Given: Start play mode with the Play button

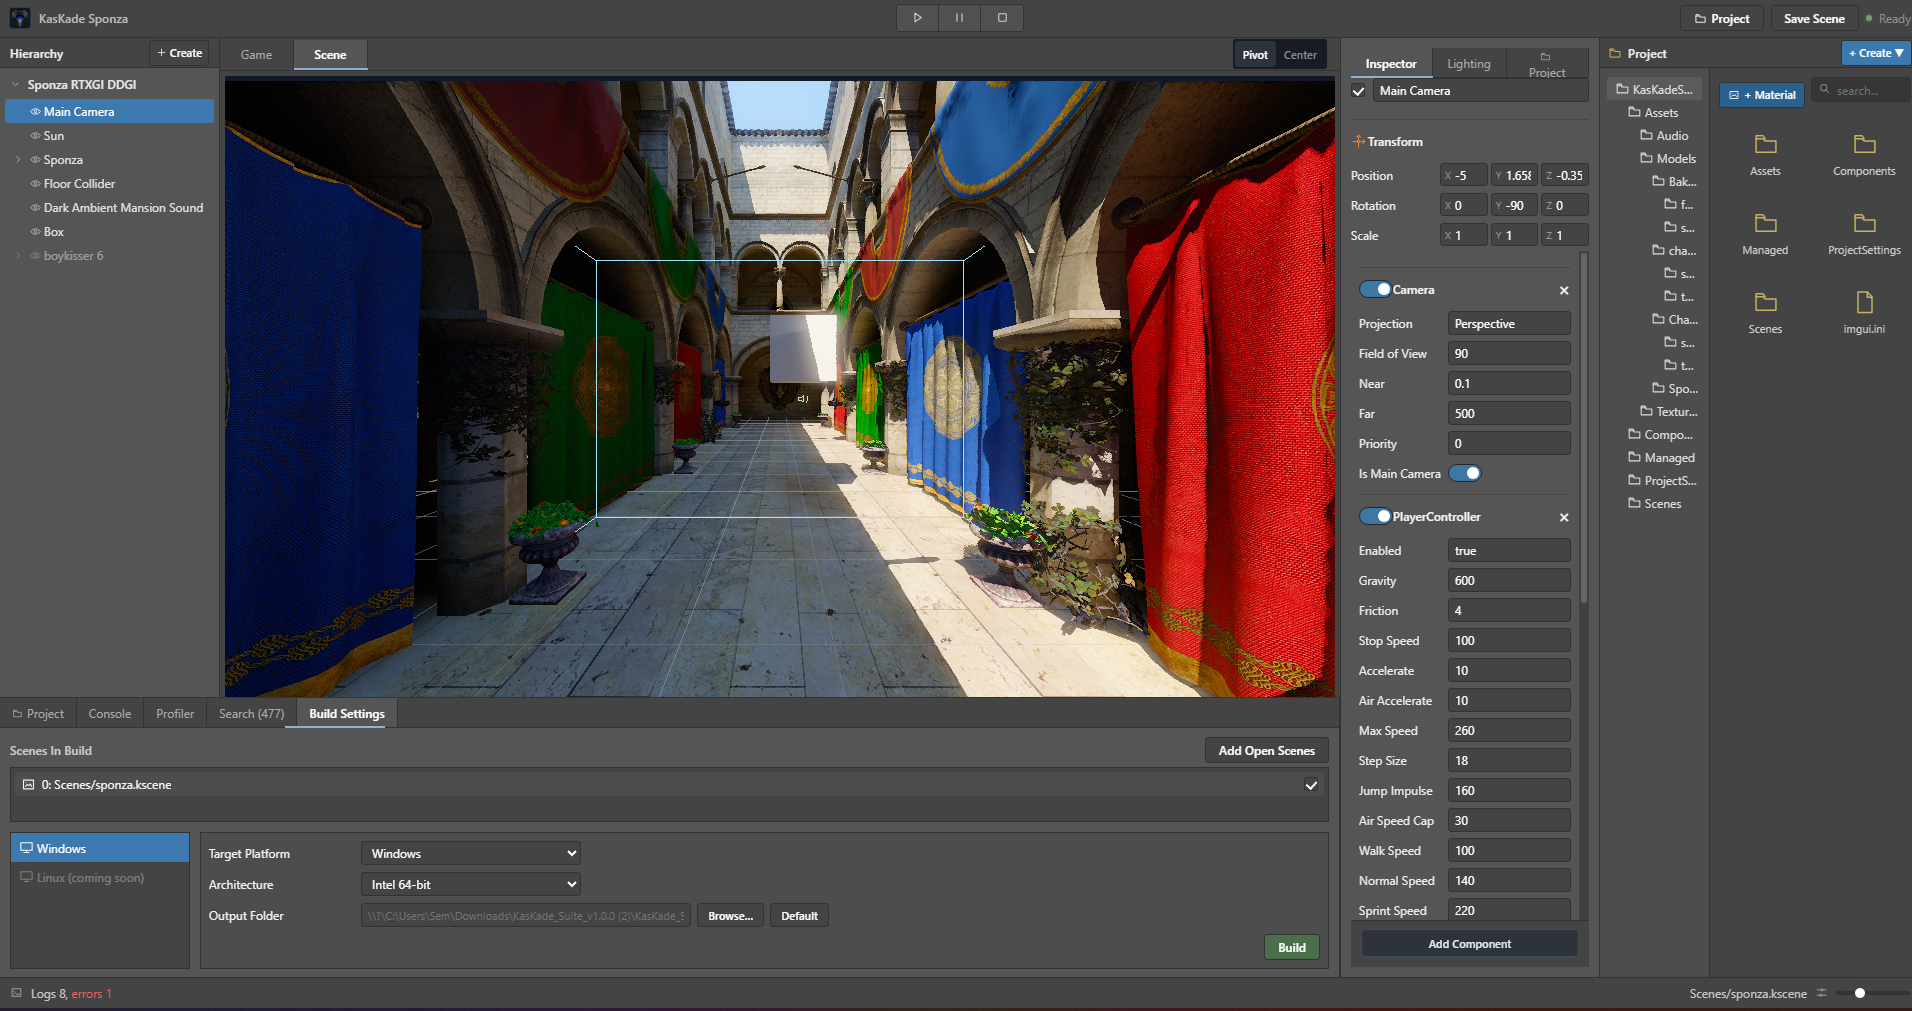Looking at the screenshot, I should pos(917,18).
